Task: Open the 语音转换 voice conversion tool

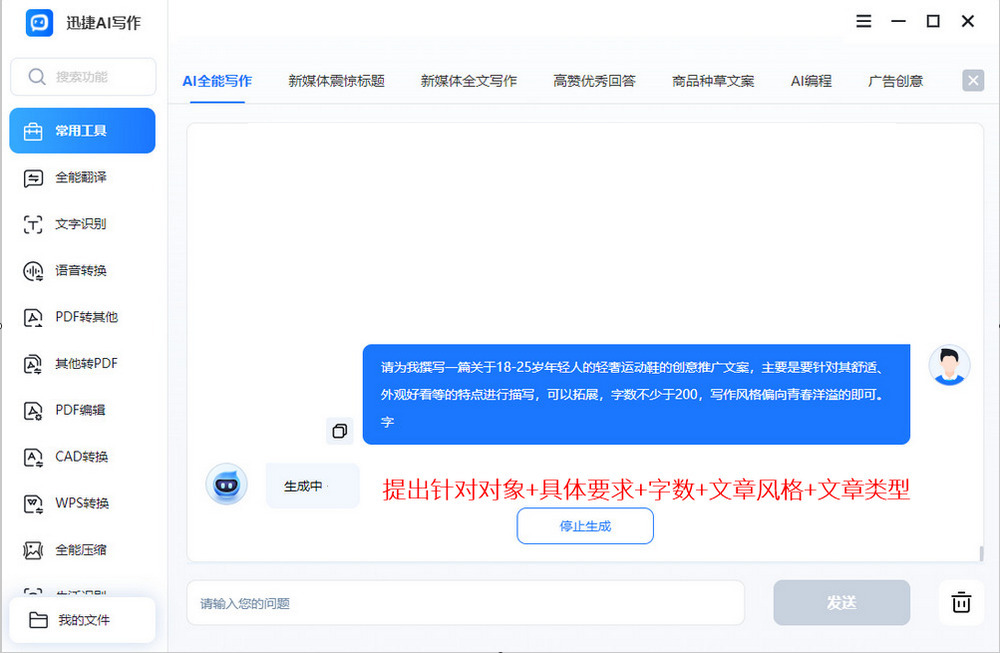Action: pos(83,270)
